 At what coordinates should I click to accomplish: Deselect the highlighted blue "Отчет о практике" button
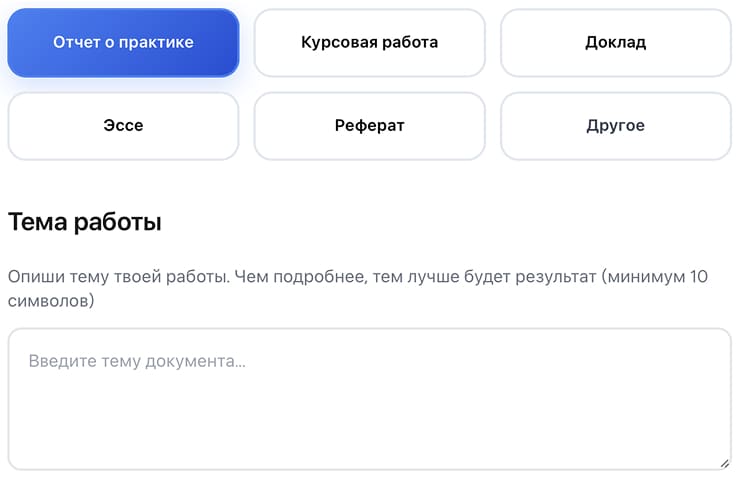[123, 43]
